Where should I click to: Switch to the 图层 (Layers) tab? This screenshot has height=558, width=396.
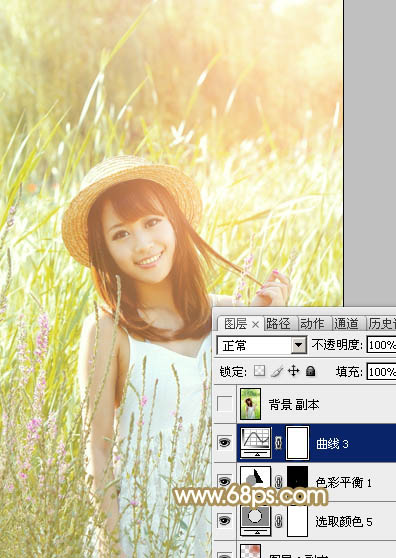tap(235, 323)
